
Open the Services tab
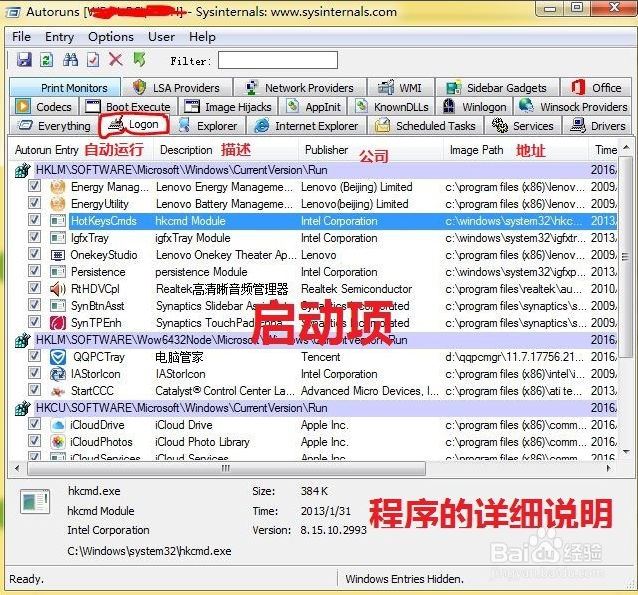point(523,126)
